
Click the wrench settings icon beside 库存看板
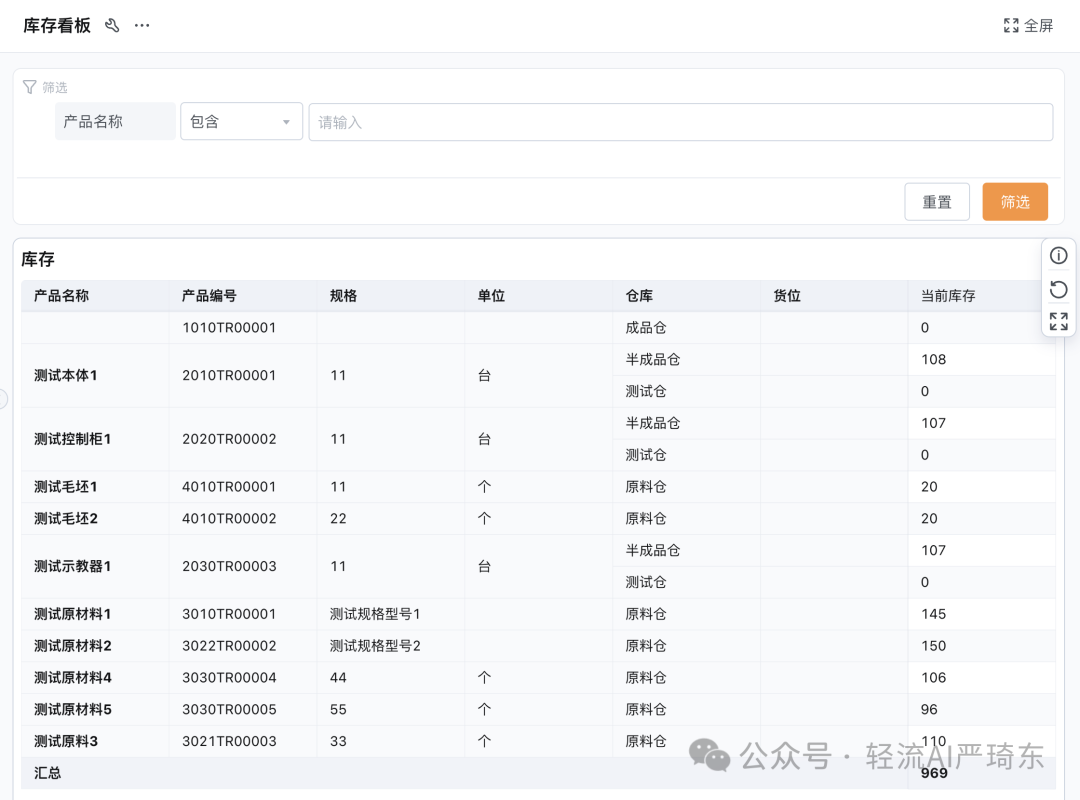click(x=111, y=25)
